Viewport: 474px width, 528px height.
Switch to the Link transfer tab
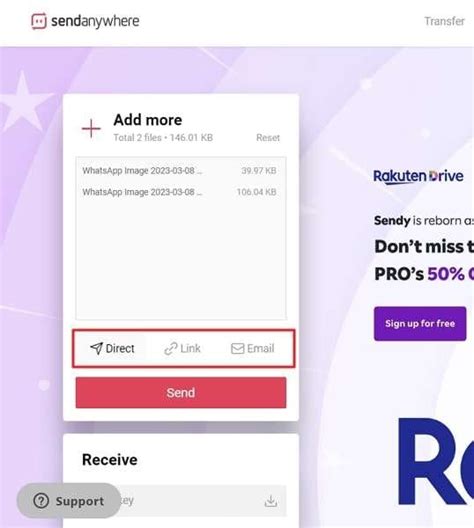click(182, 349)
